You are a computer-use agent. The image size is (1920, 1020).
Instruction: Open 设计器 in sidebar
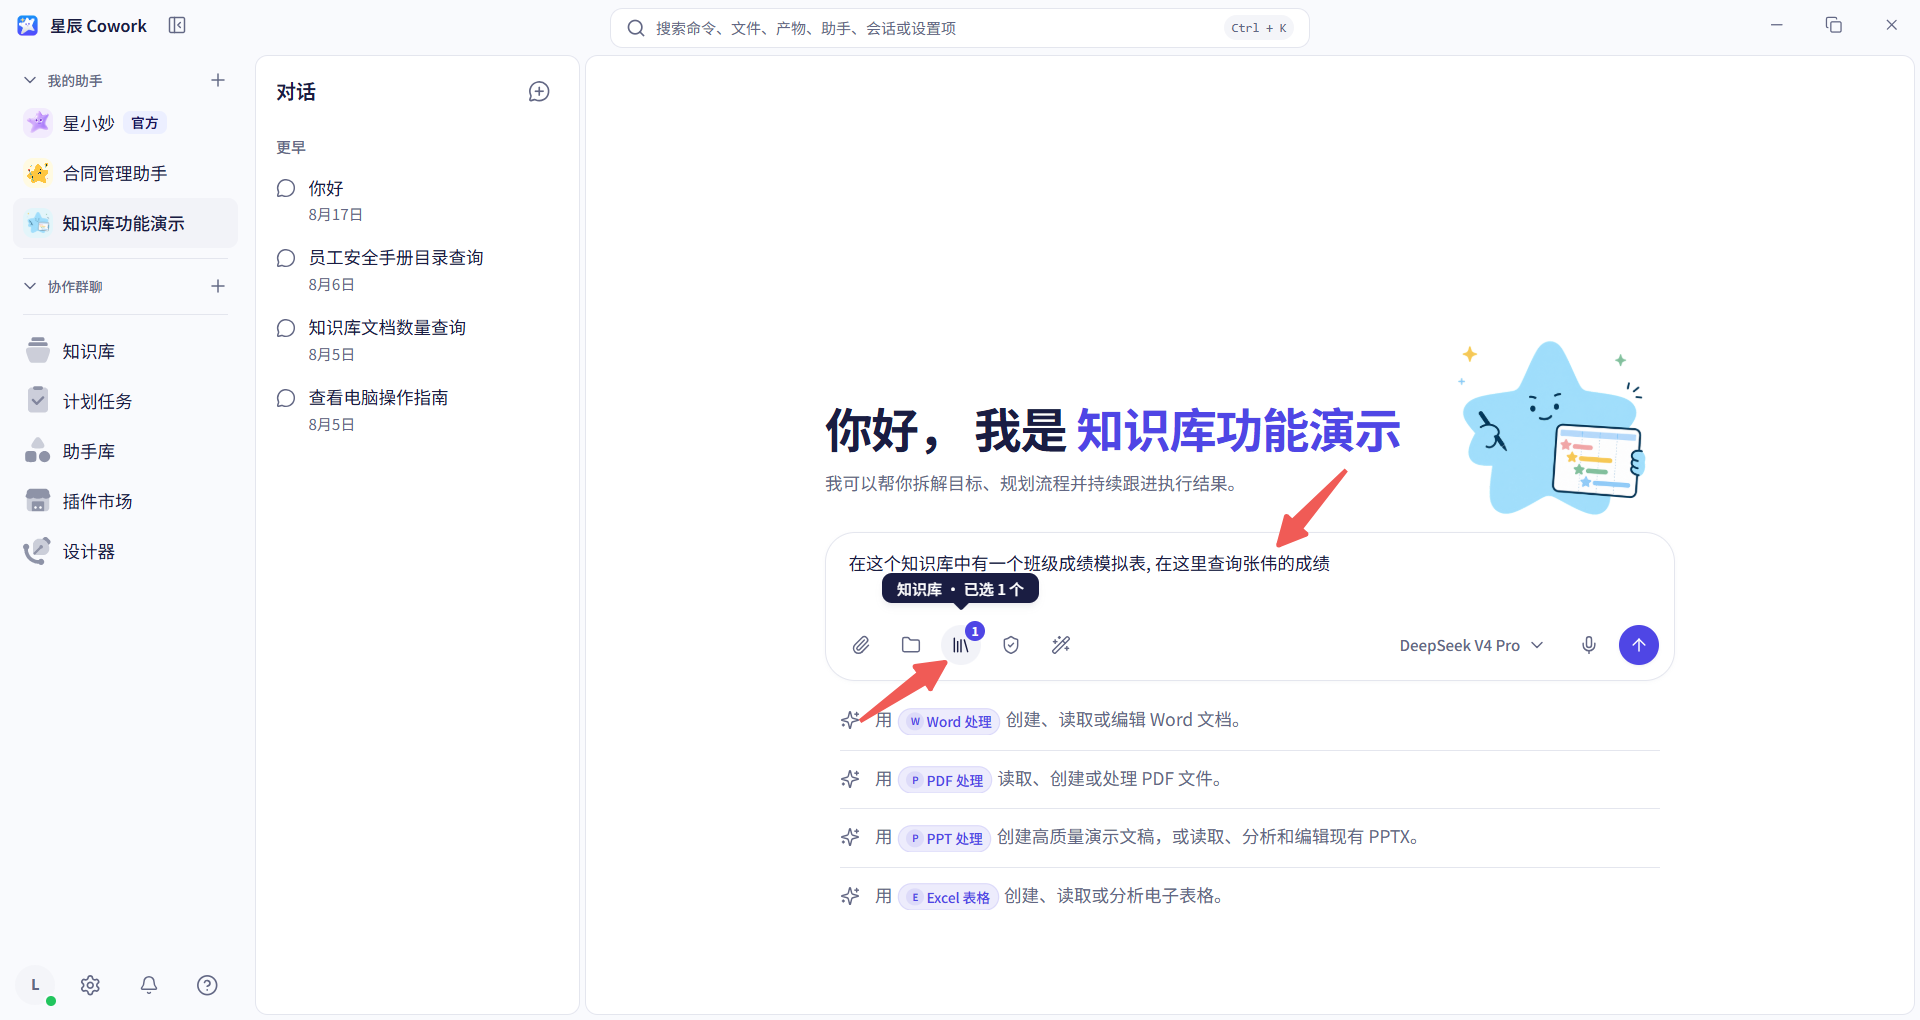click(x=126, y=551)
